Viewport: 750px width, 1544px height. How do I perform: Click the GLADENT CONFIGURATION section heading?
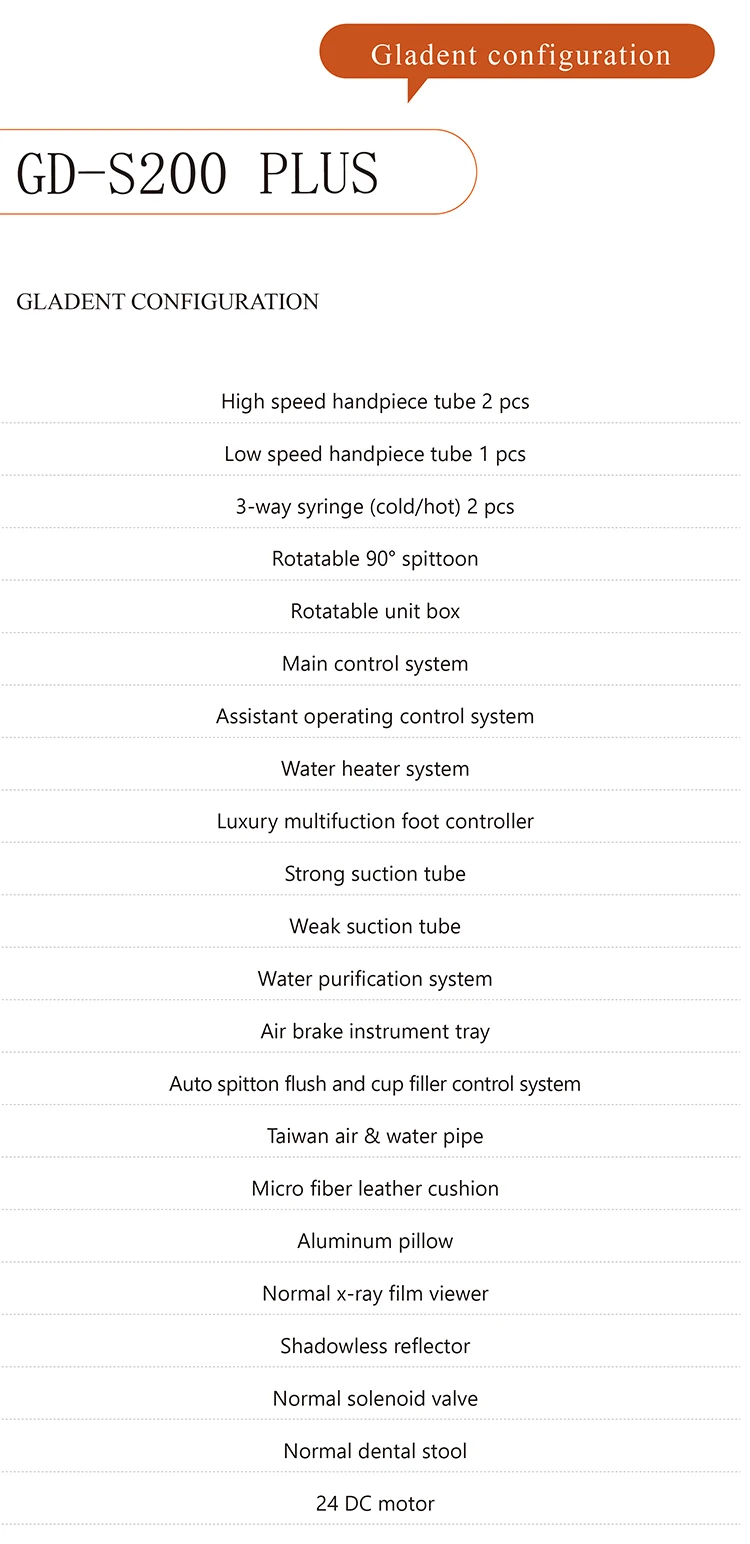(168, 302)
